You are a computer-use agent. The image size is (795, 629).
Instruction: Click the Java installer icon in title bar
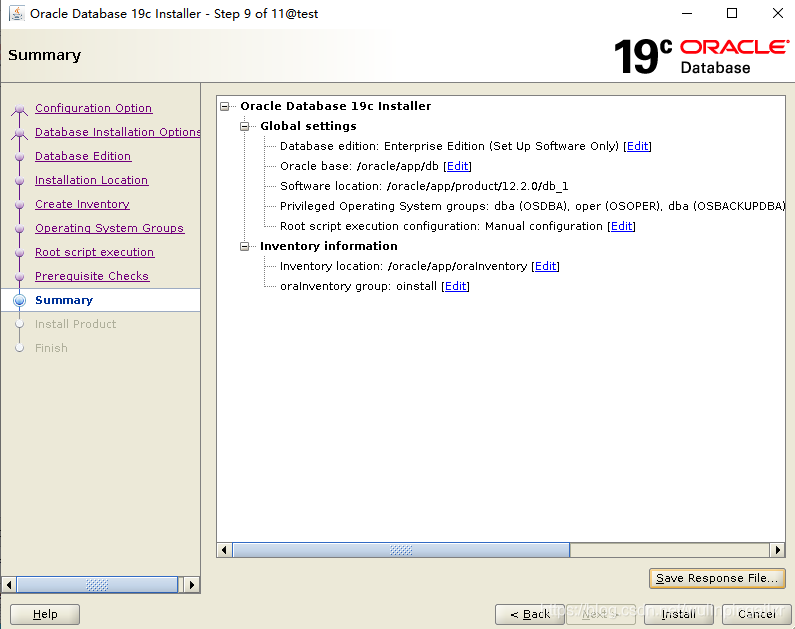[x=17, y=14]
